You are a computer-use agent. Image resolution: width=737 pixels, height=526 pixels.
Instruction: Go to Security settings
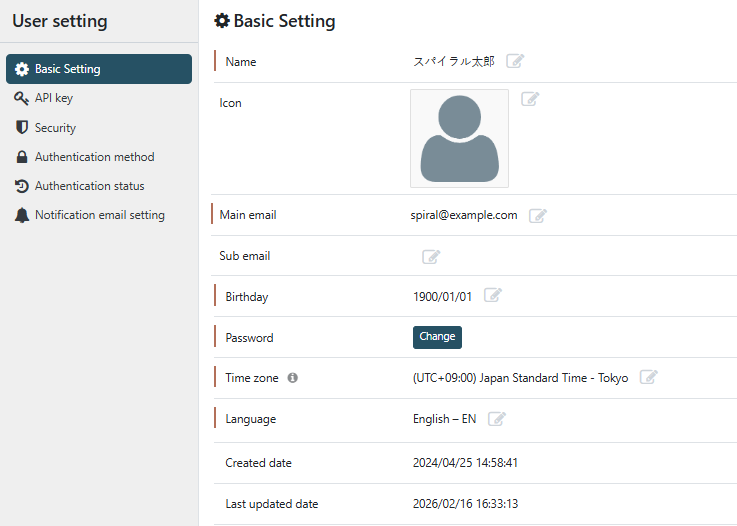point(55,128)
